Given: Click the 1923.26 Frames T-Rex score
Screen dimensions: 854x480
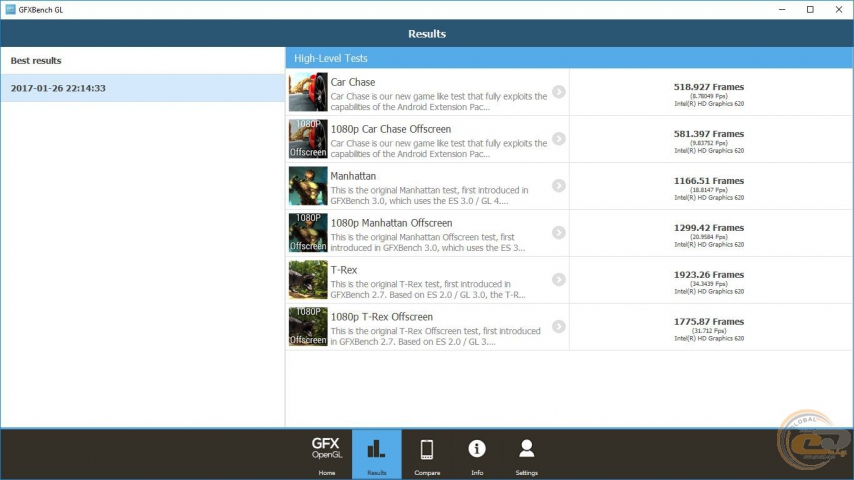Looking at the screenshot, I should coord(709,275).
